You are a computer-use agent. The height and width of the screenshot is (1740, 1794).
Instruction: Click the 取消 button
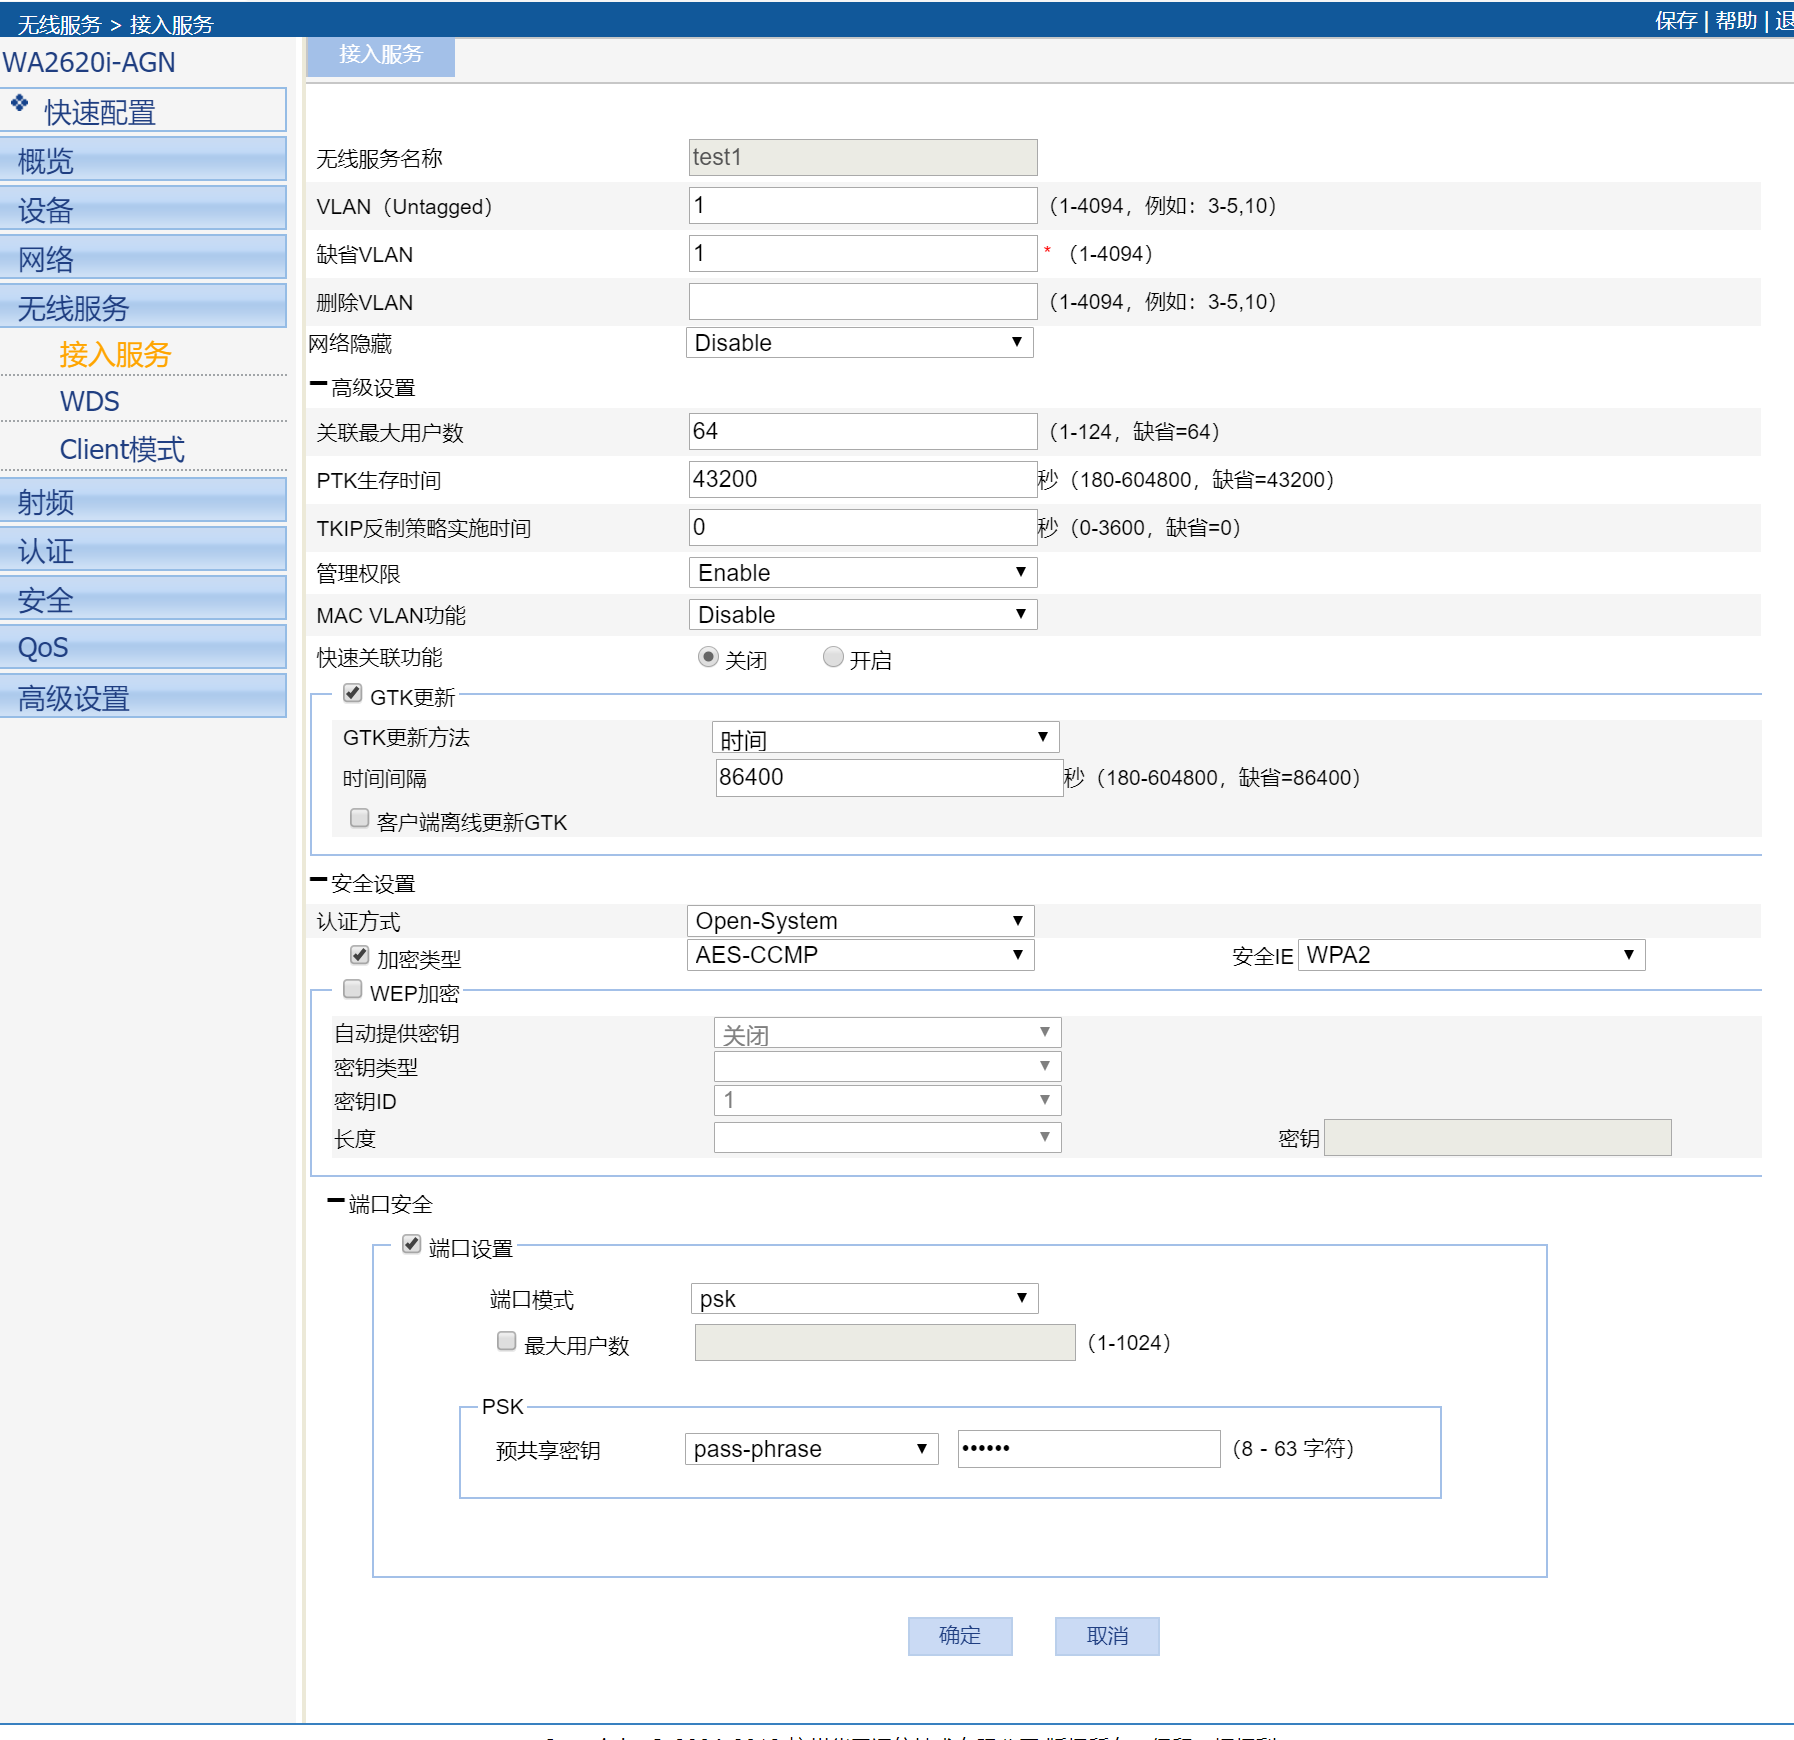[1107, 1636]
